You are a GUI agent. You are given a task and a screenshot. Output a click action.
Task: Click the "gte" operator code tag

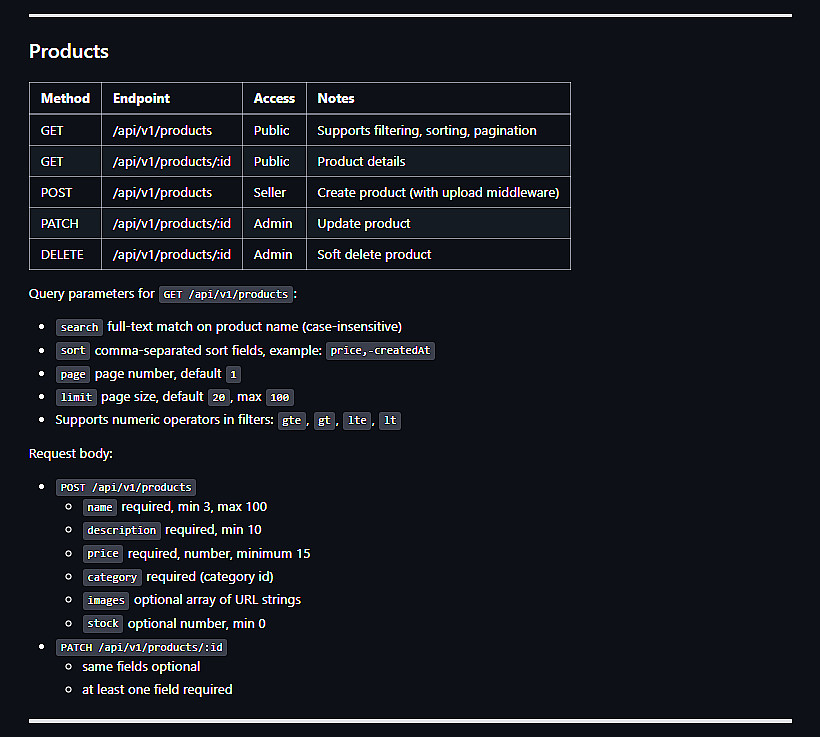291,421
